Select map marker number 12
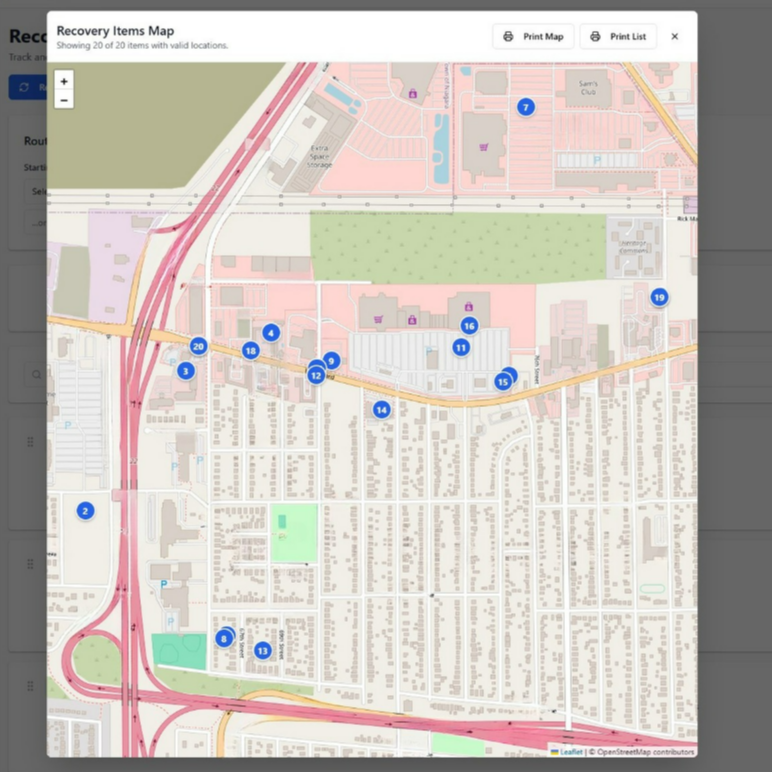The height and width of the screenshot is (772, 772). 316,376
